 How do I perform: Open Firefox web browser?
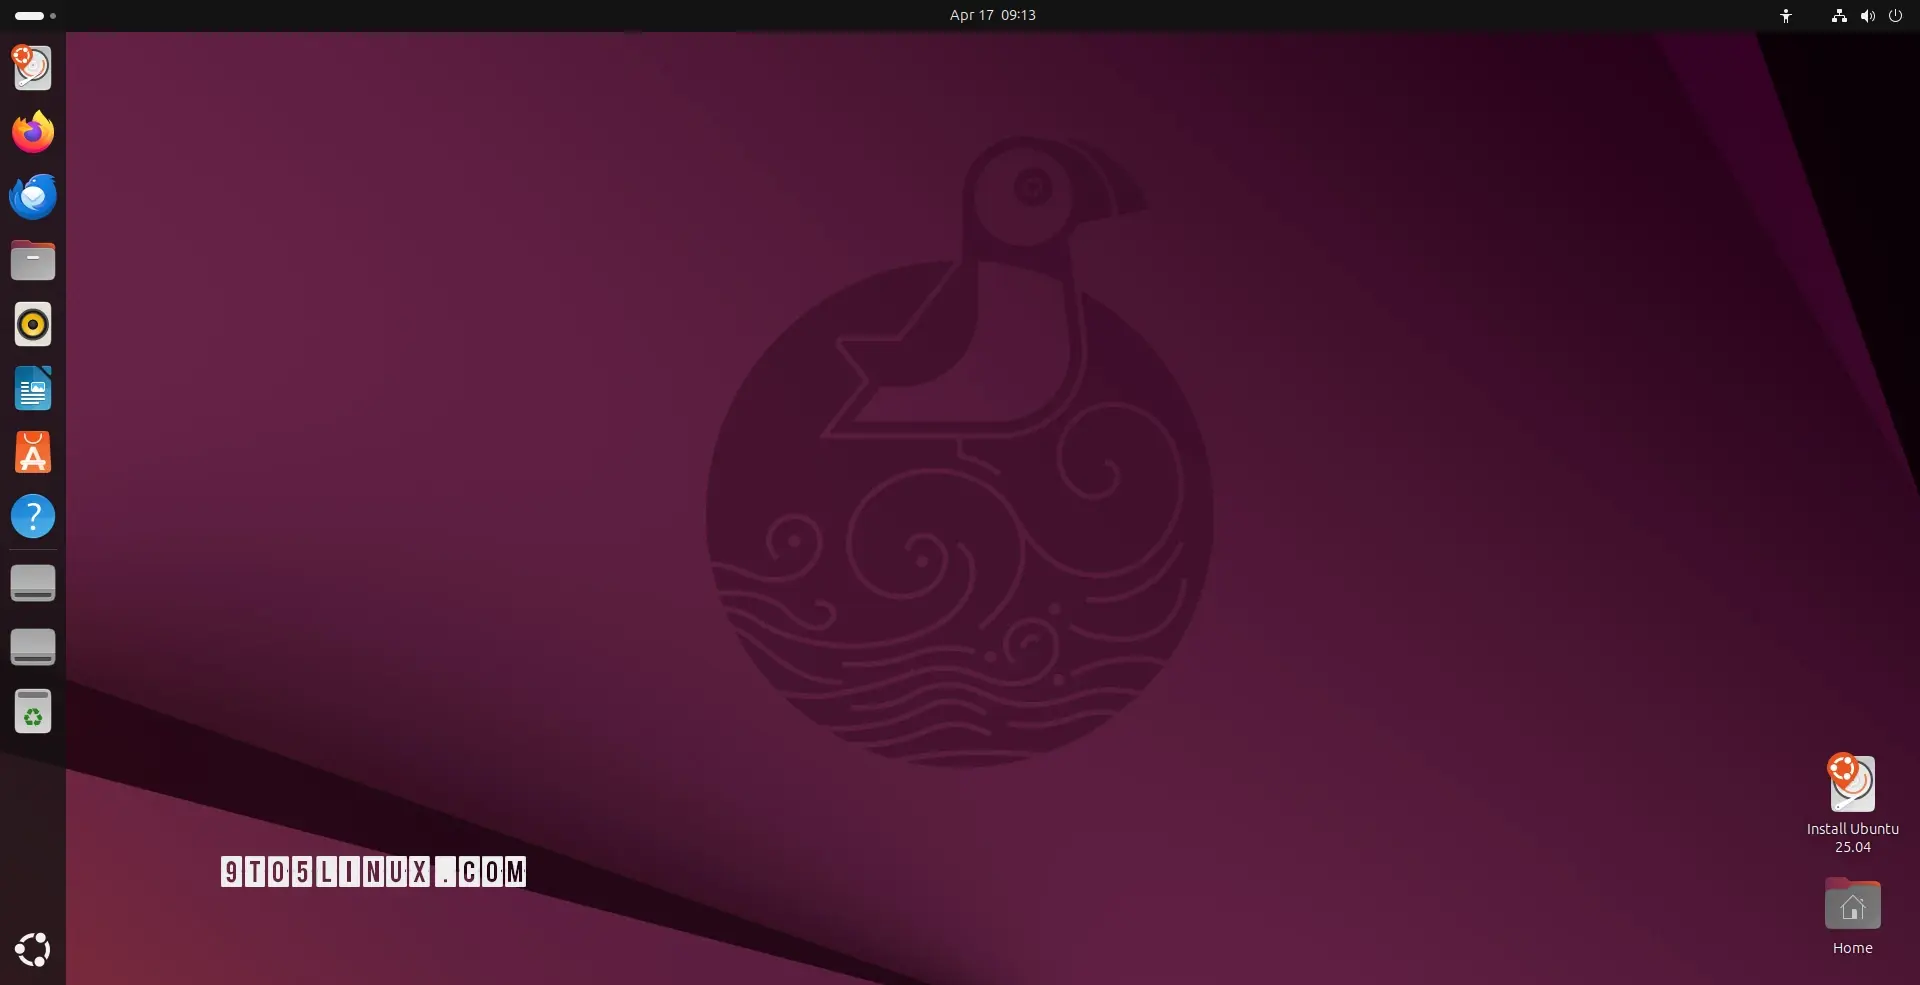[33, 132]
